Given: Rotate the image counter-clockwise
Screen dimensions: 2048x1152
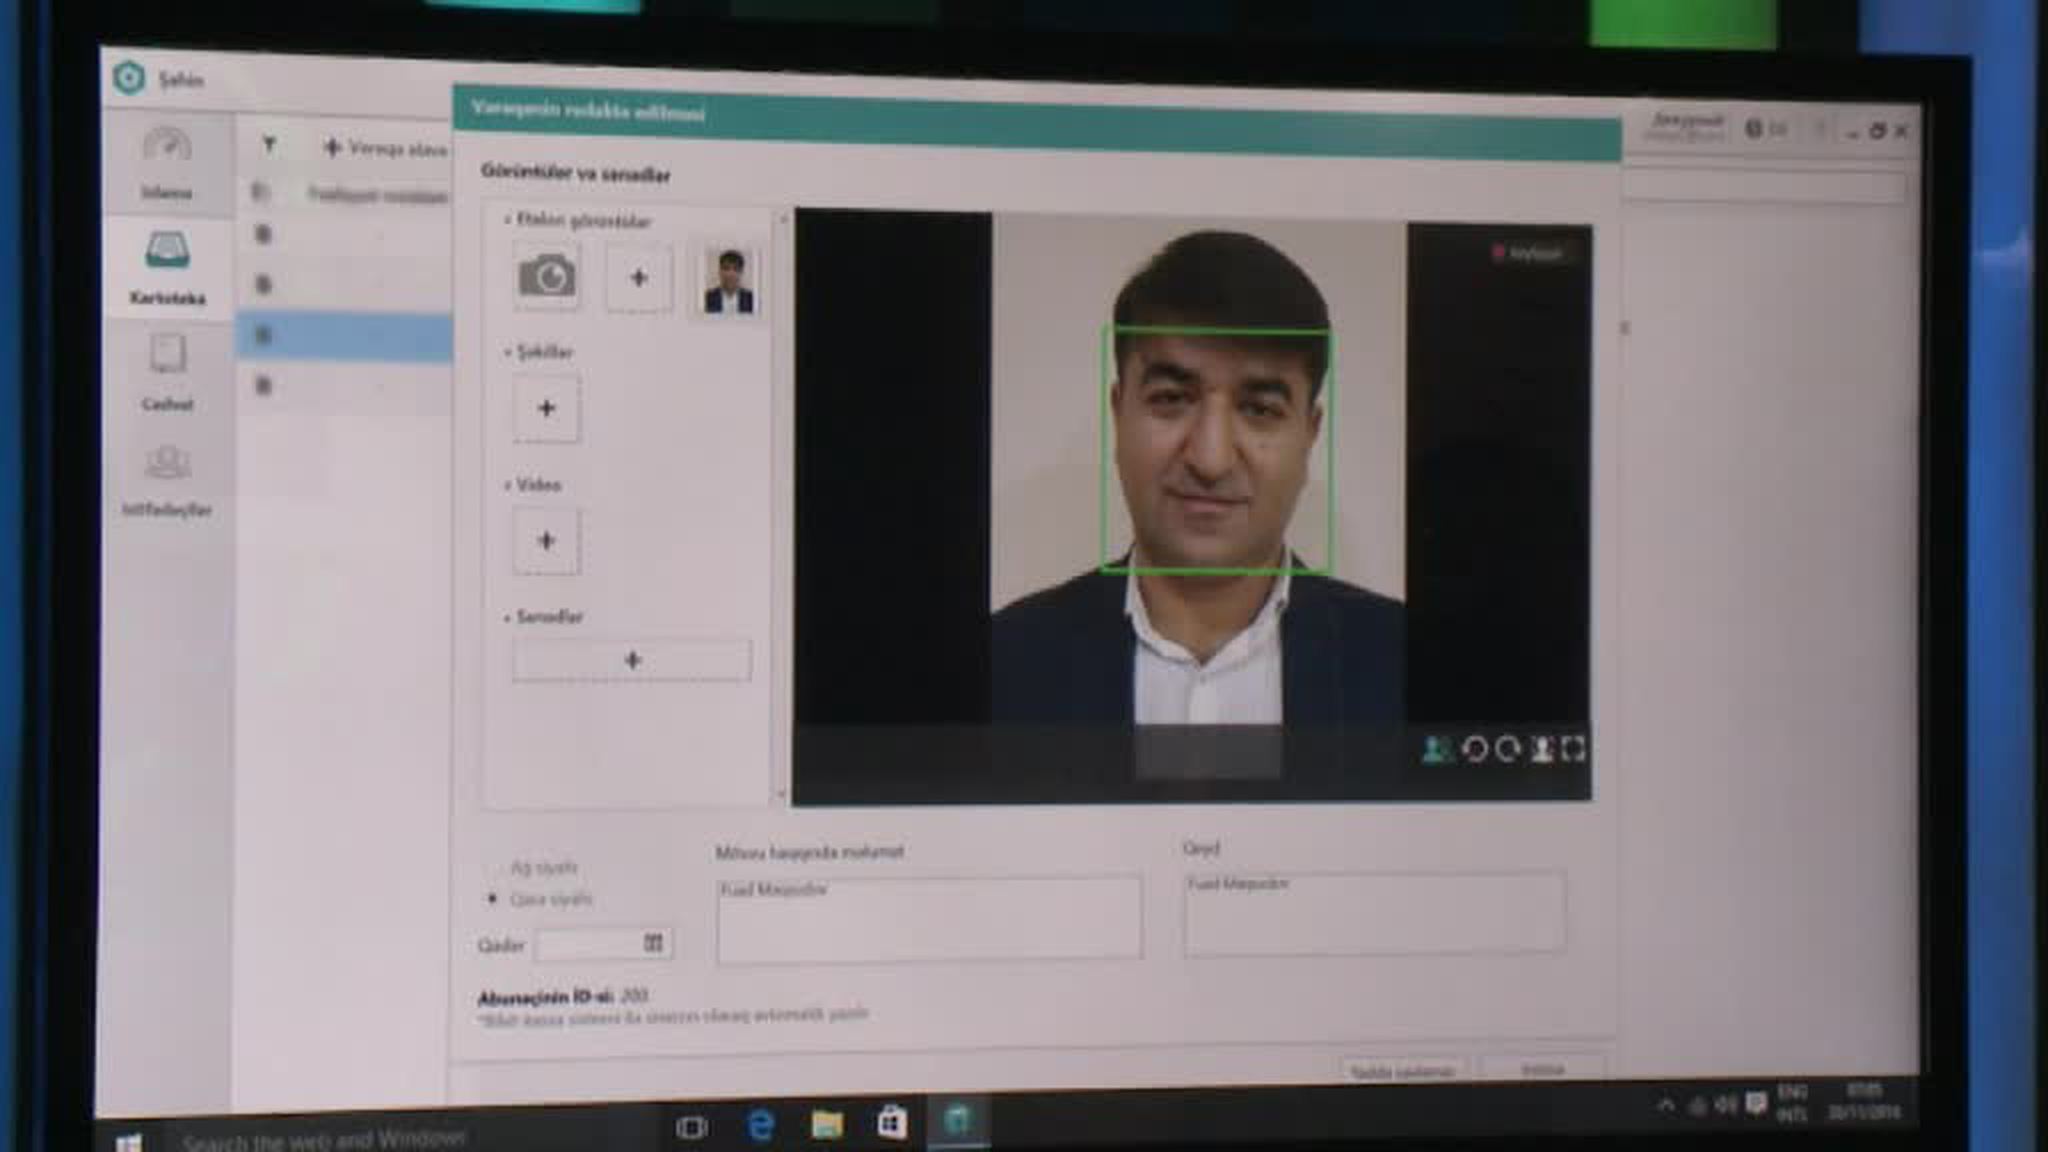Looking at the screenshot, I should 1474,749.
